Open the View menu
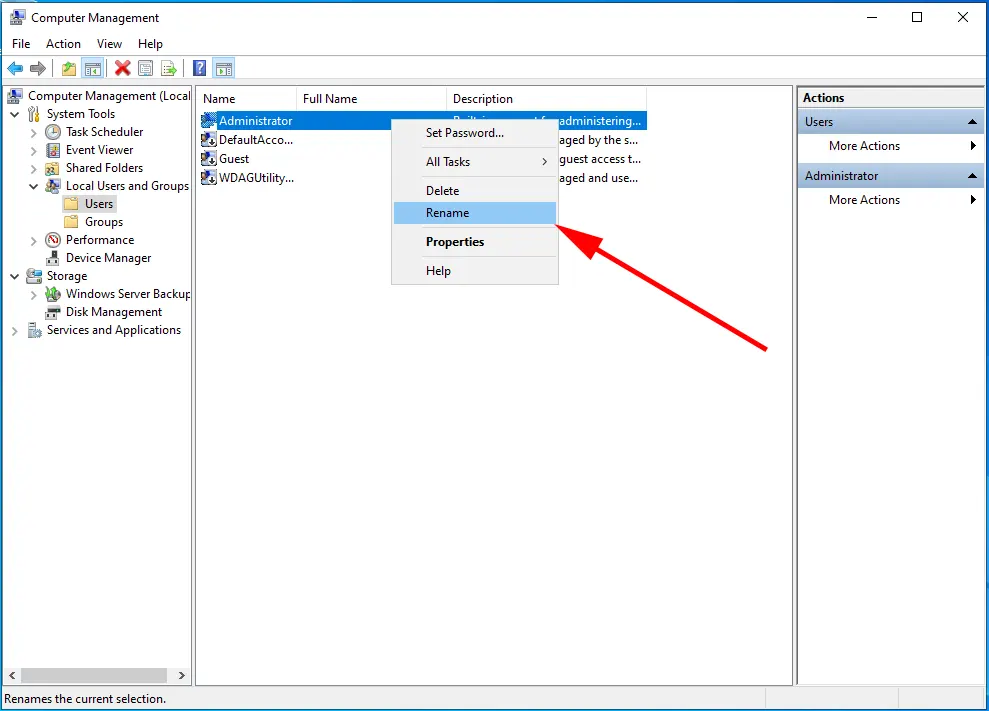Screen dimensions: 989x711 109,44
